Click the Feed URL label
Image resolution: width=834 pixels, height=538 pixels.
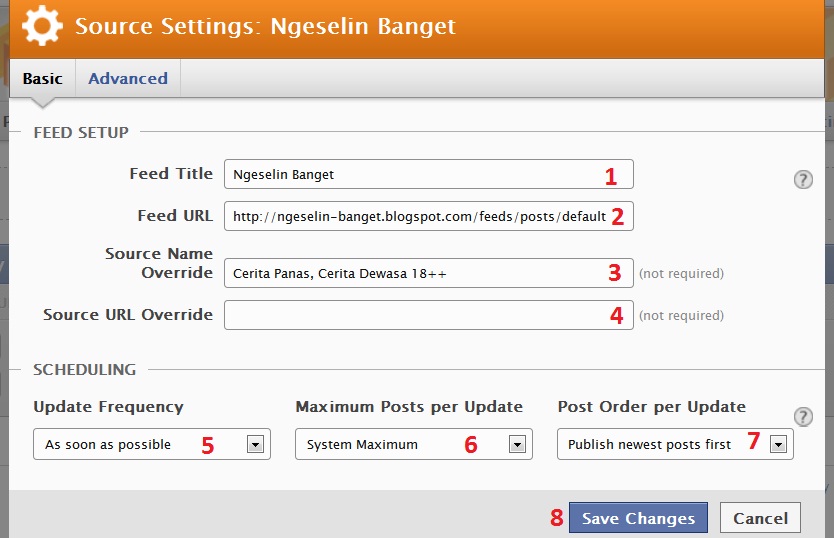pos(175,216)
